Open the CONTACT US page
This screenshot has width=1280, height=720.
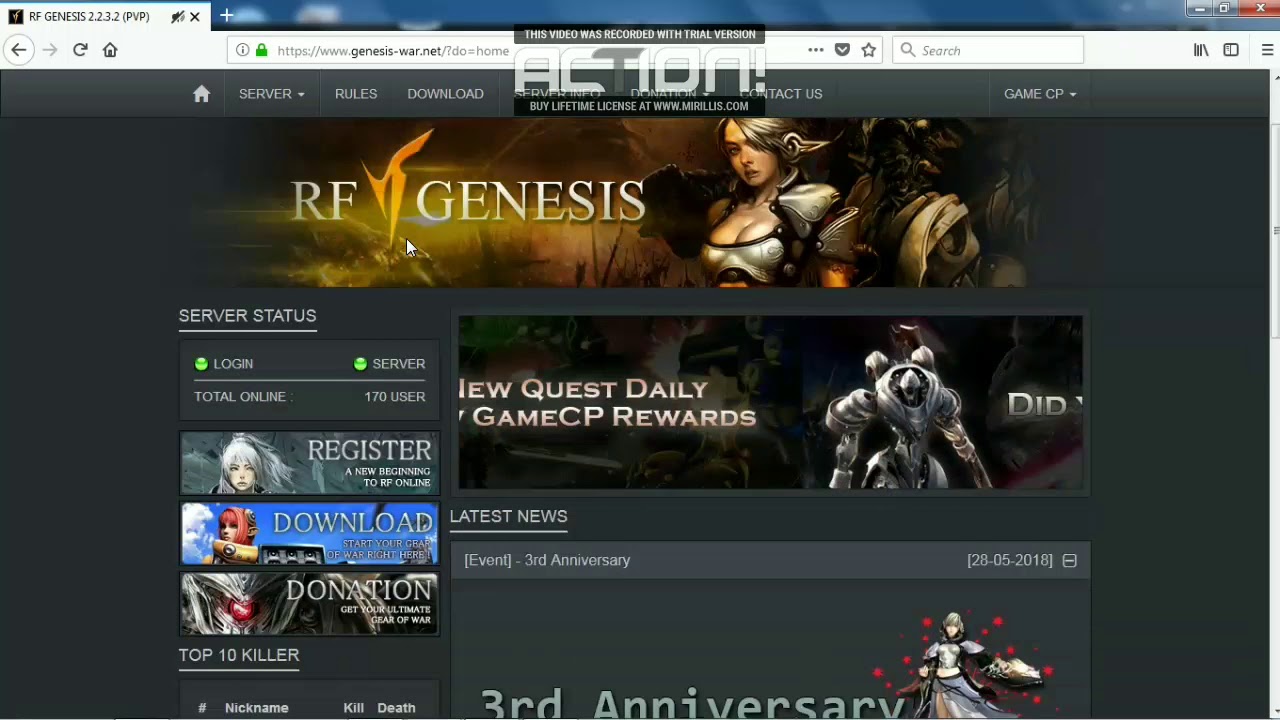[x=781, y=94]
